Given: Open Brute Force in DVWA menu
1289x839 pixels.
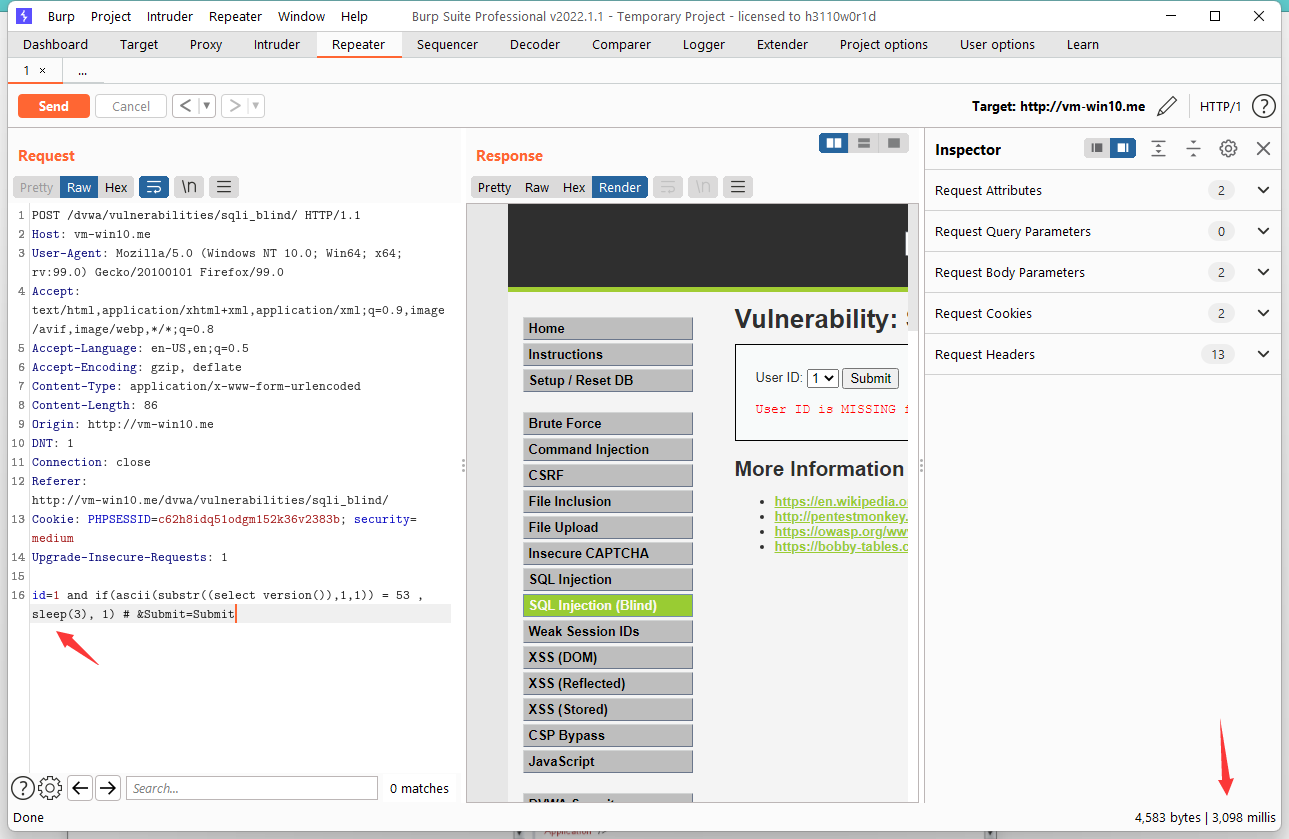Looking at the screenshot, I should 608,423.
